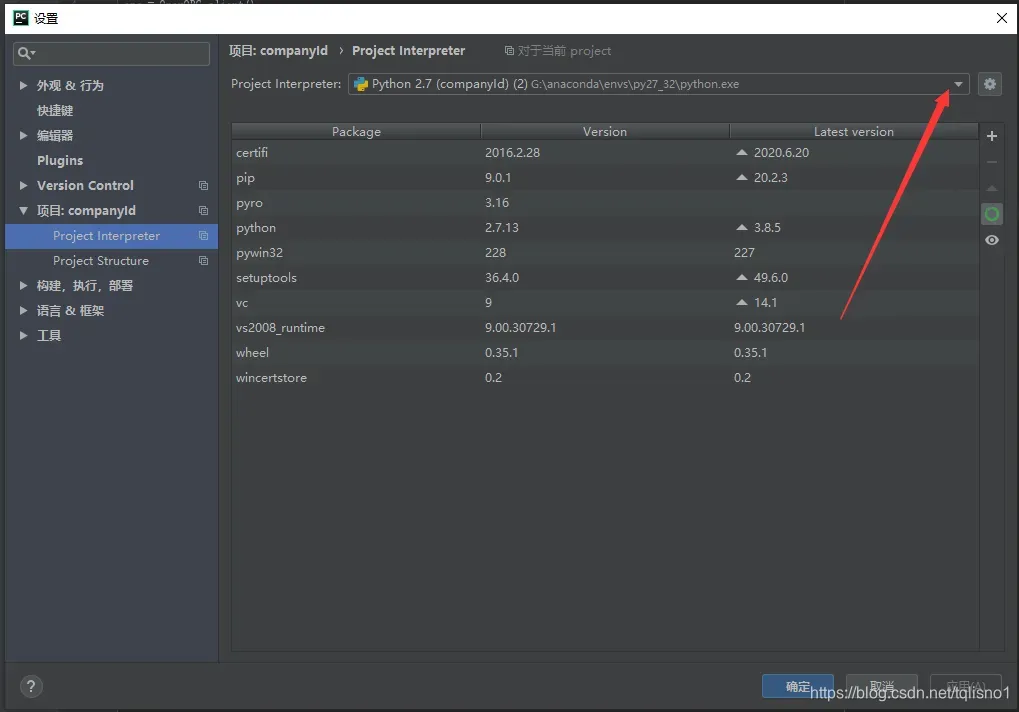
Task: Click latest version 2020.6.20 cell
Action: (x=781, y=153)
